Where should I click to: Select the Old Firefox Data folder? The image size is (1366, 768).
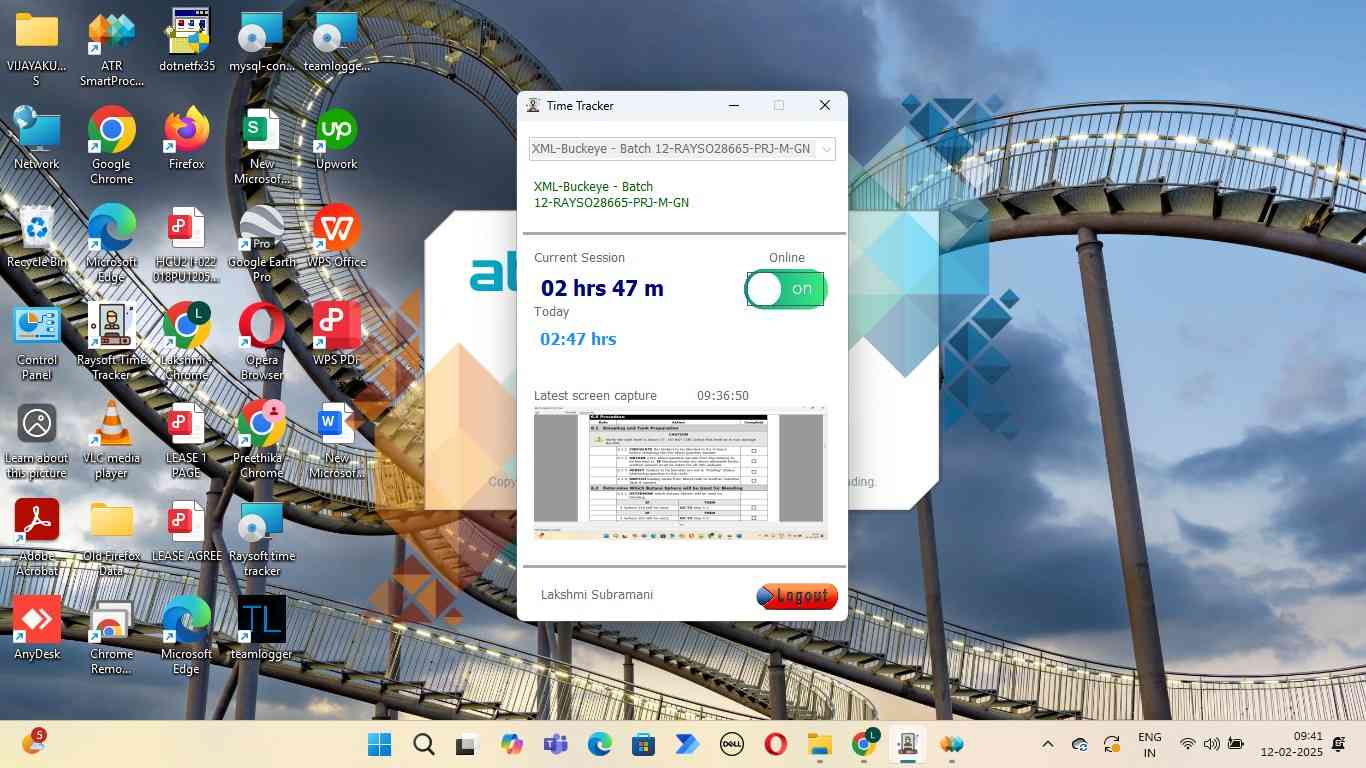pyautogui.click(x=111, y=539)
